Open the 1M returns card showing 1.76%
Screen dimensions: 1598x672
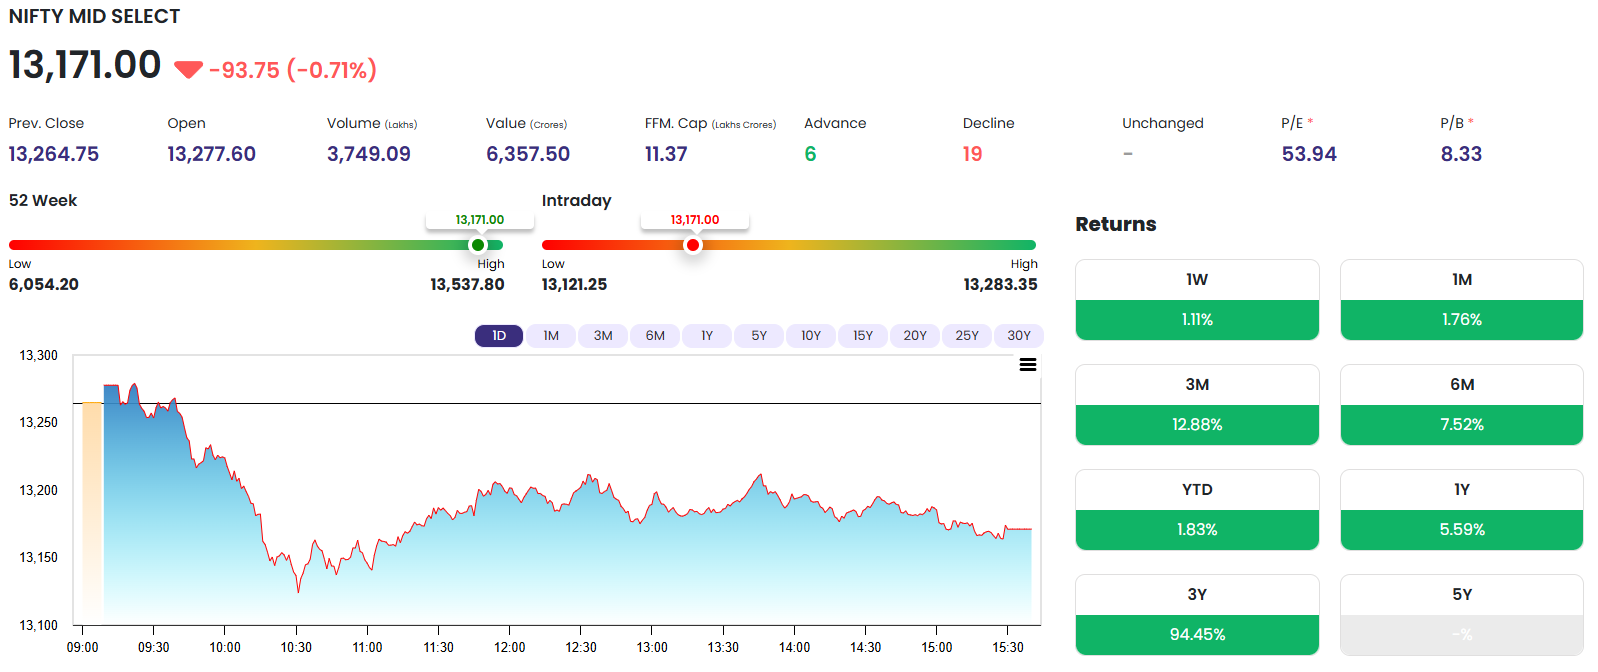click(x=1462, y=300)
